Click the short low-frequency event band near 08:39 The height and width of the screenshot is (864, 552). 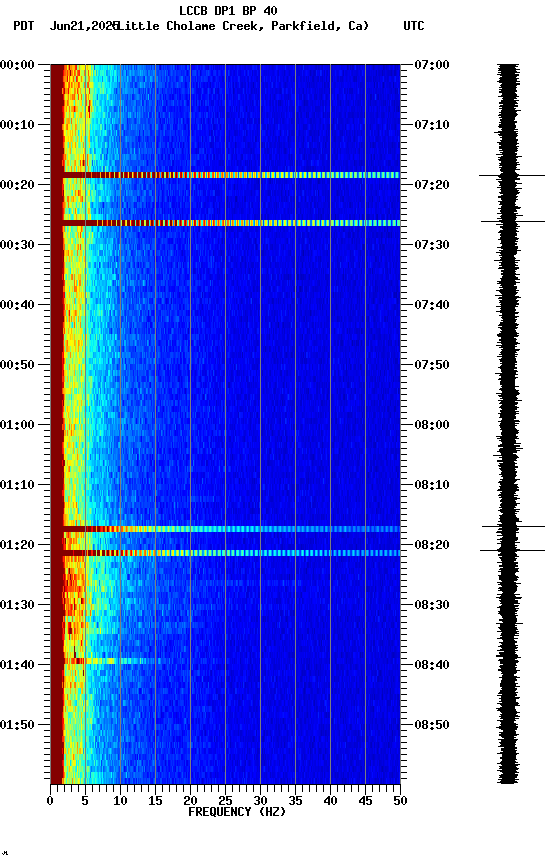click(113, 661)
